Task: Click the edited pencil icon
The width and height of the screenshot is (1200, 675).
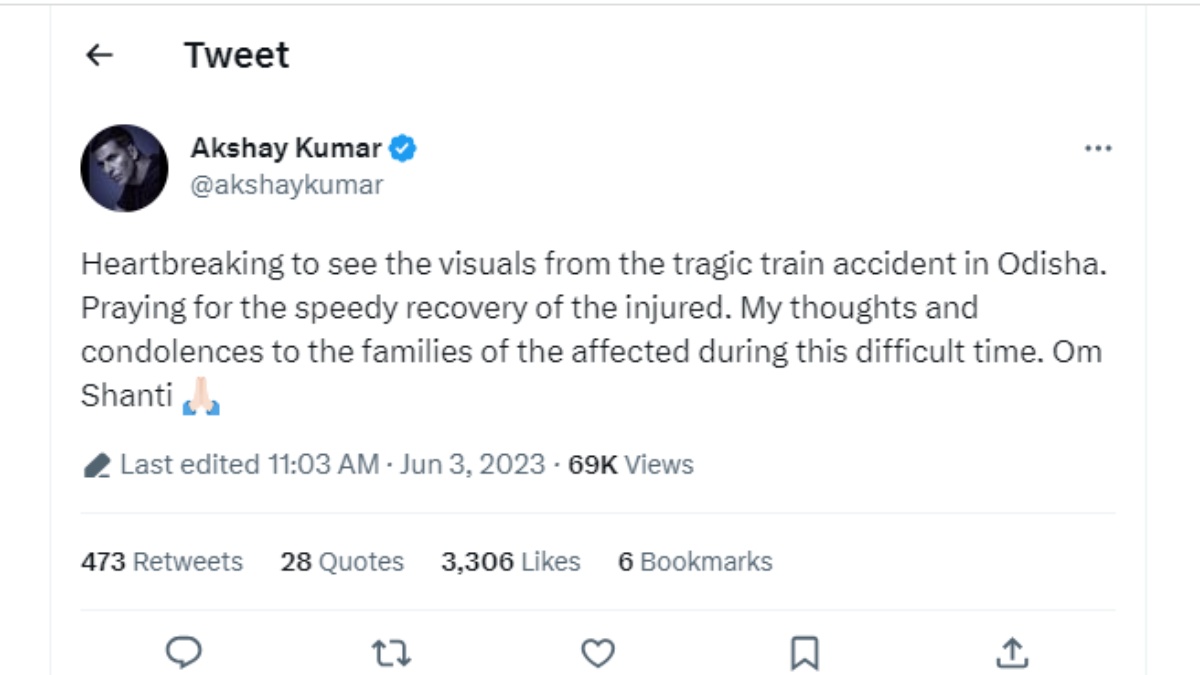Action: [x=96, y=463]
